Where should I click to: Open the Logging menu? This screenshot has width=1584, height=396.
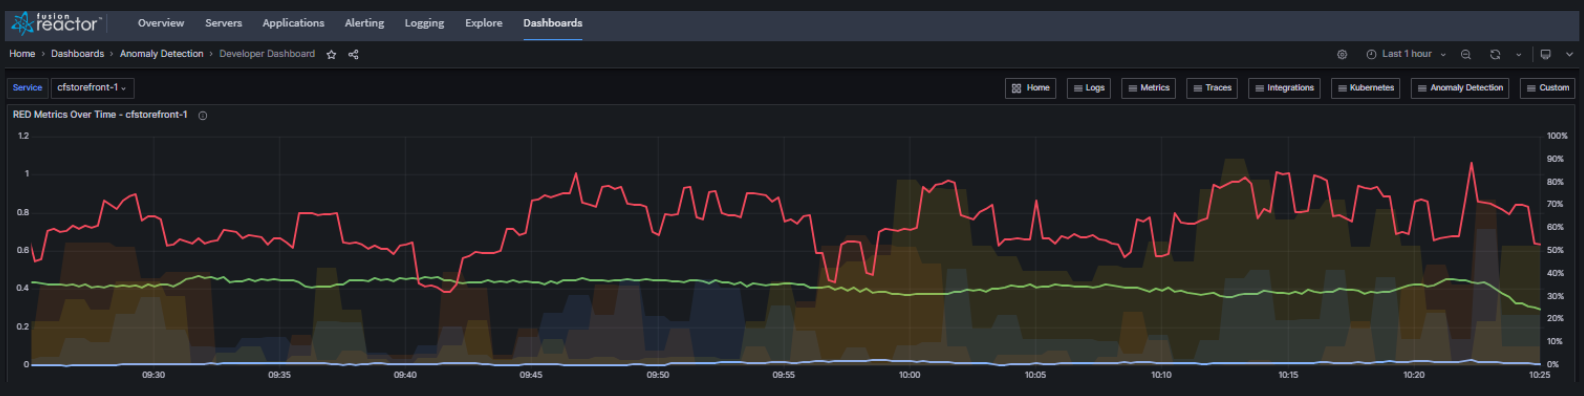point(424,23)
